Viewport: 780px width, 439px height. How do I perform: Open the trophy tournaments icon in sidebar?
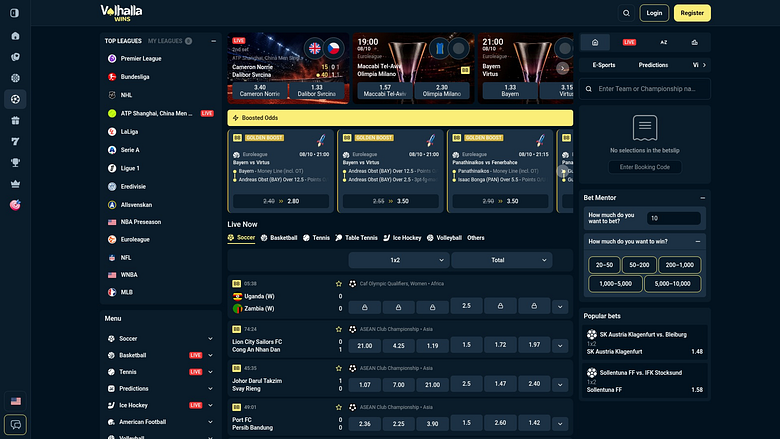[x=15, y=163]
